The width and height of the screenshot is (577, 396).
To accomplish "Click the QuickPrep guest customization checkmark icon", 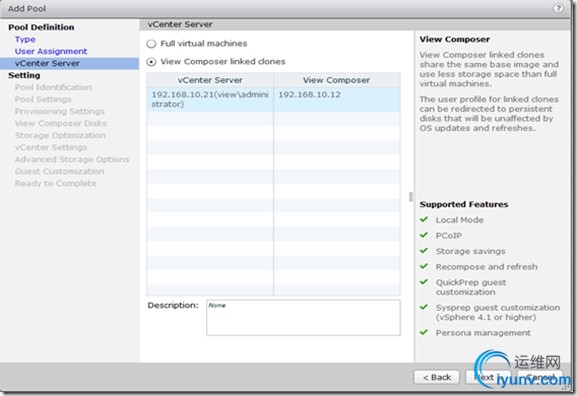I will point(424,282).
